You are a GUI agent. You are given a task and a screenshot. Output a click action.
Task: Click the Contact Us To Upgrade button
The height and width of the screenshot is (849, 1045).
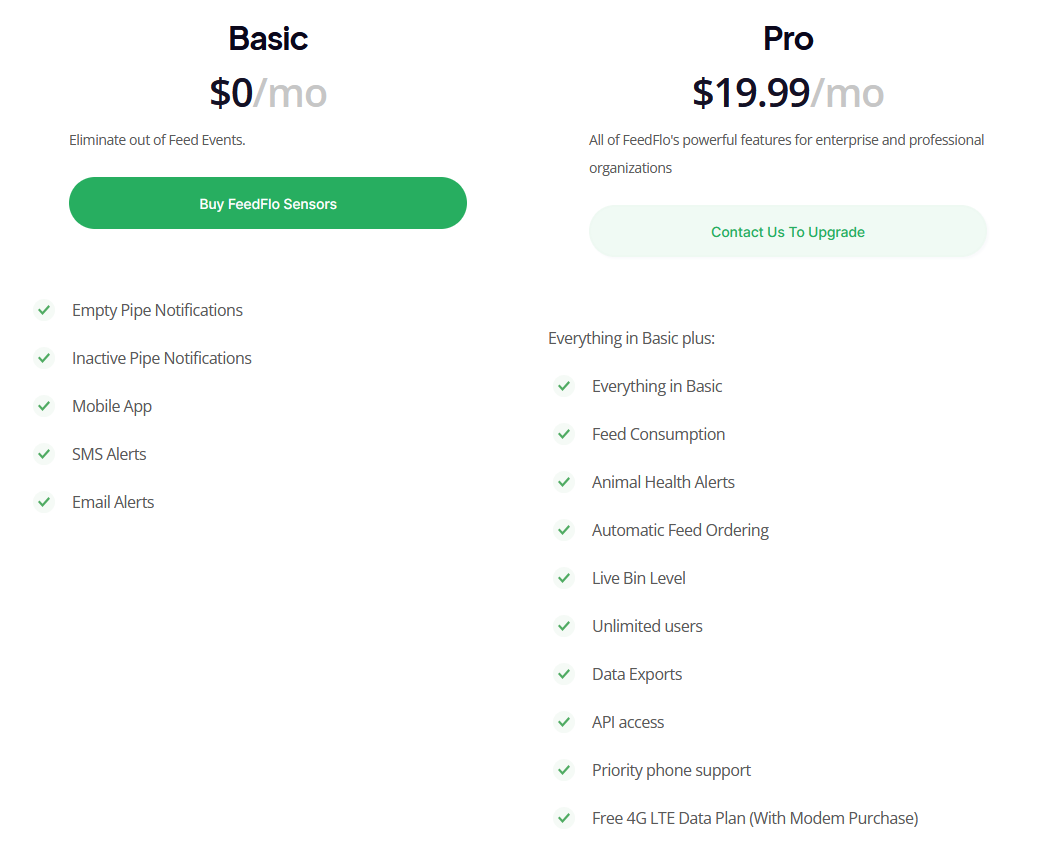[788, 231]
